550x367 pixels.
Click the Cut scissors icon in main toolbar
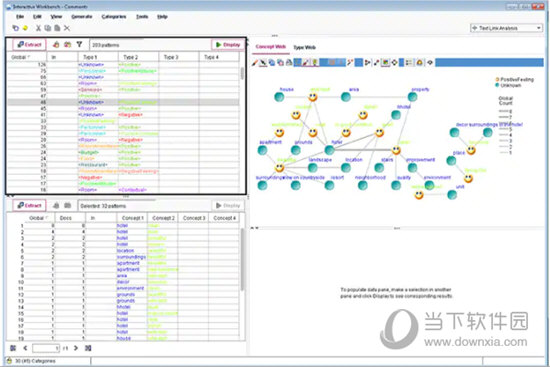point(38,28)
